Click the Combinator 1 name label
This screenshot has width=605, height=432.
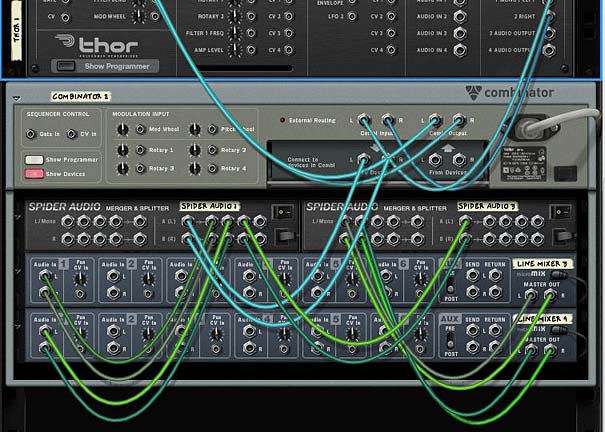81,96
